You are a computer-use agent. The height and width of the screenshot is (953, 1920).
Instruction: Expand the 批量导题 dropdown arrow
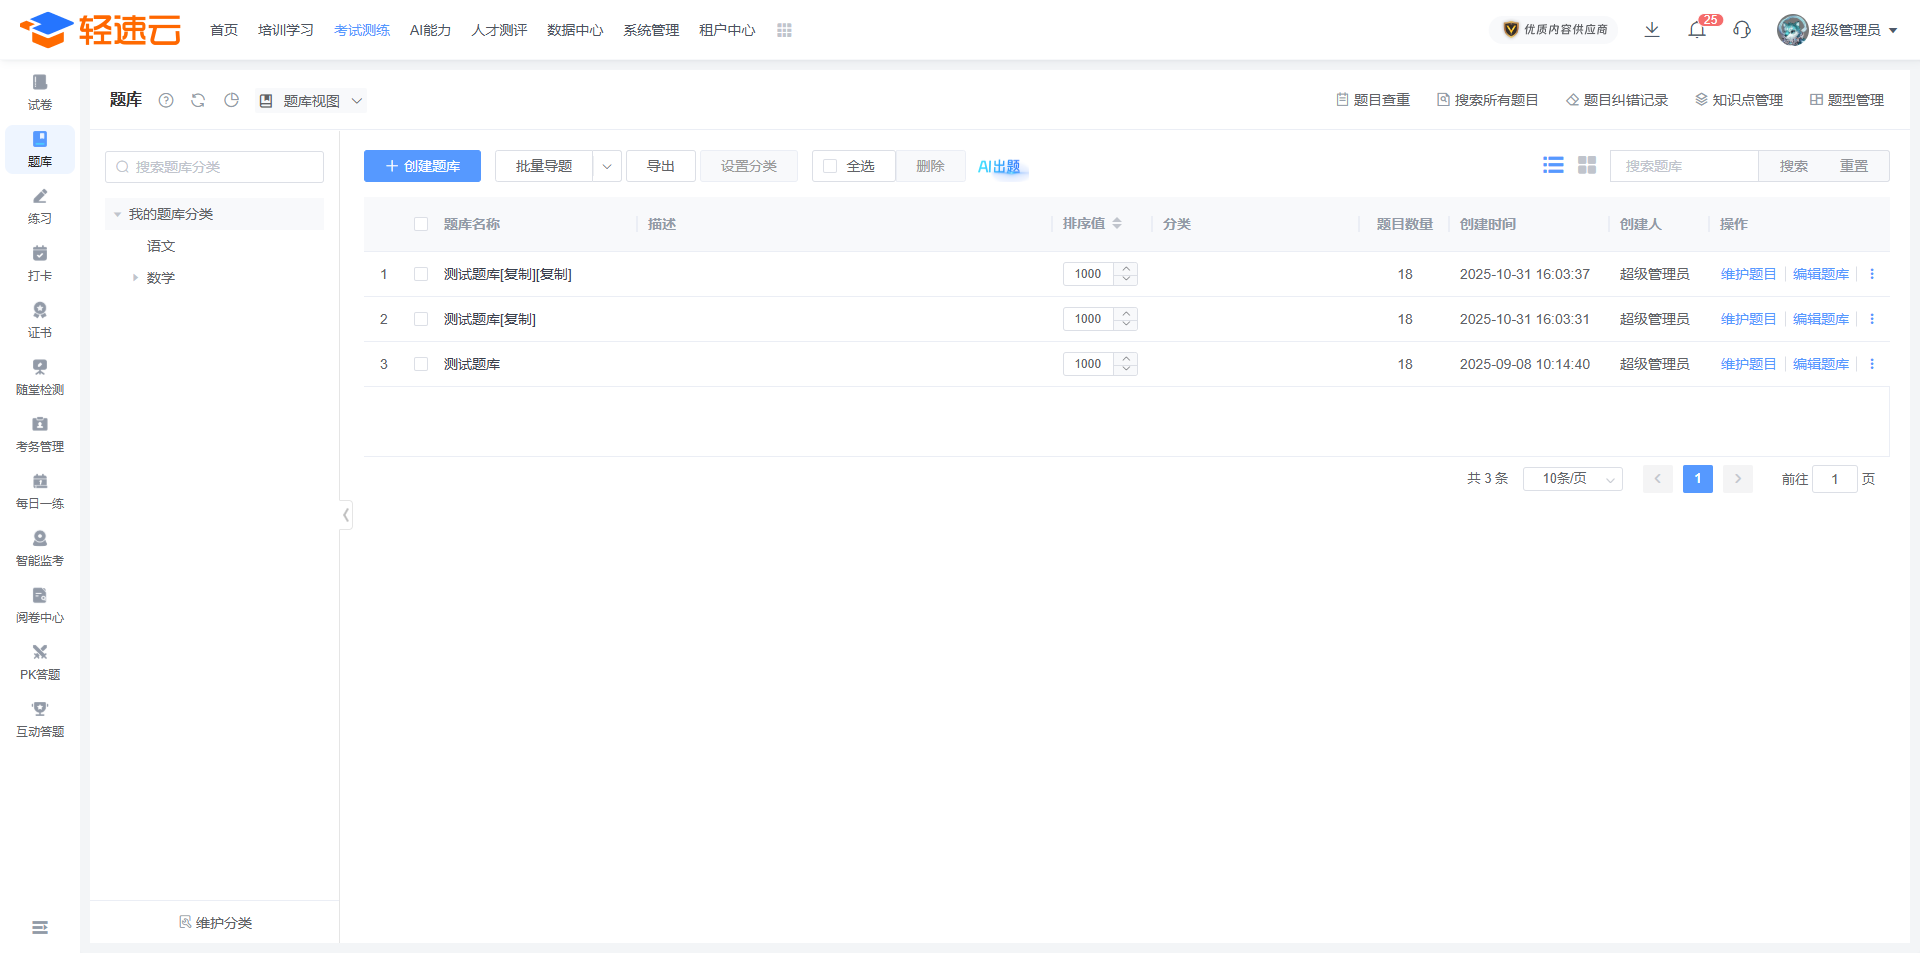click(x=607, y=166)
